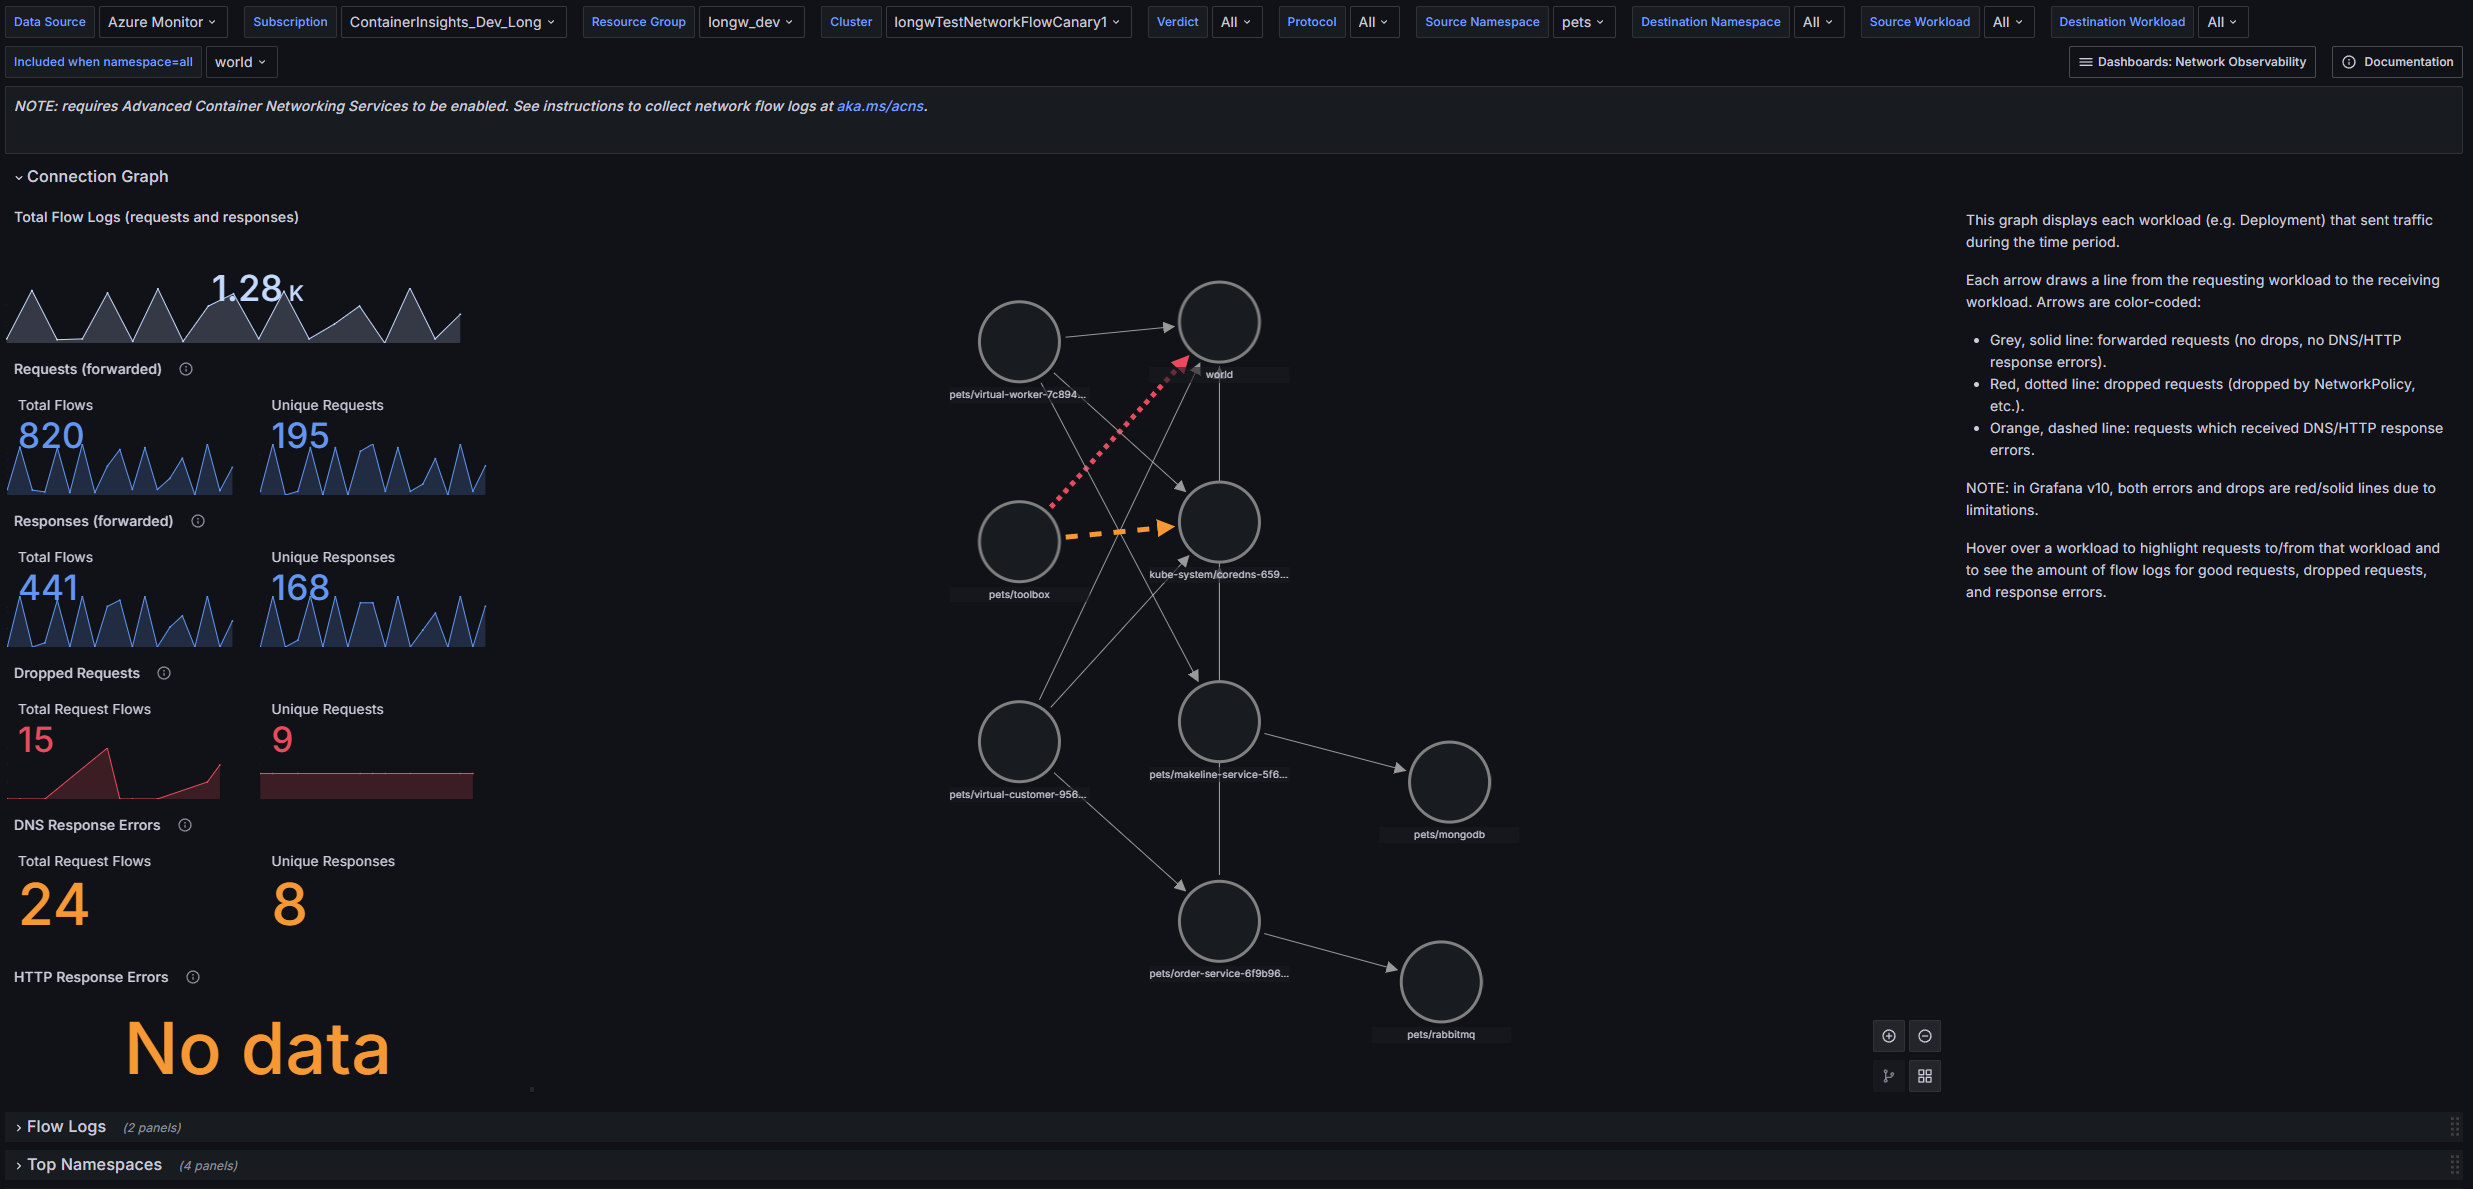This screenshot has height=1189, width=2473.
Task: Click the pets/mongodb node in graph
Action: (x=1449, y=781)
